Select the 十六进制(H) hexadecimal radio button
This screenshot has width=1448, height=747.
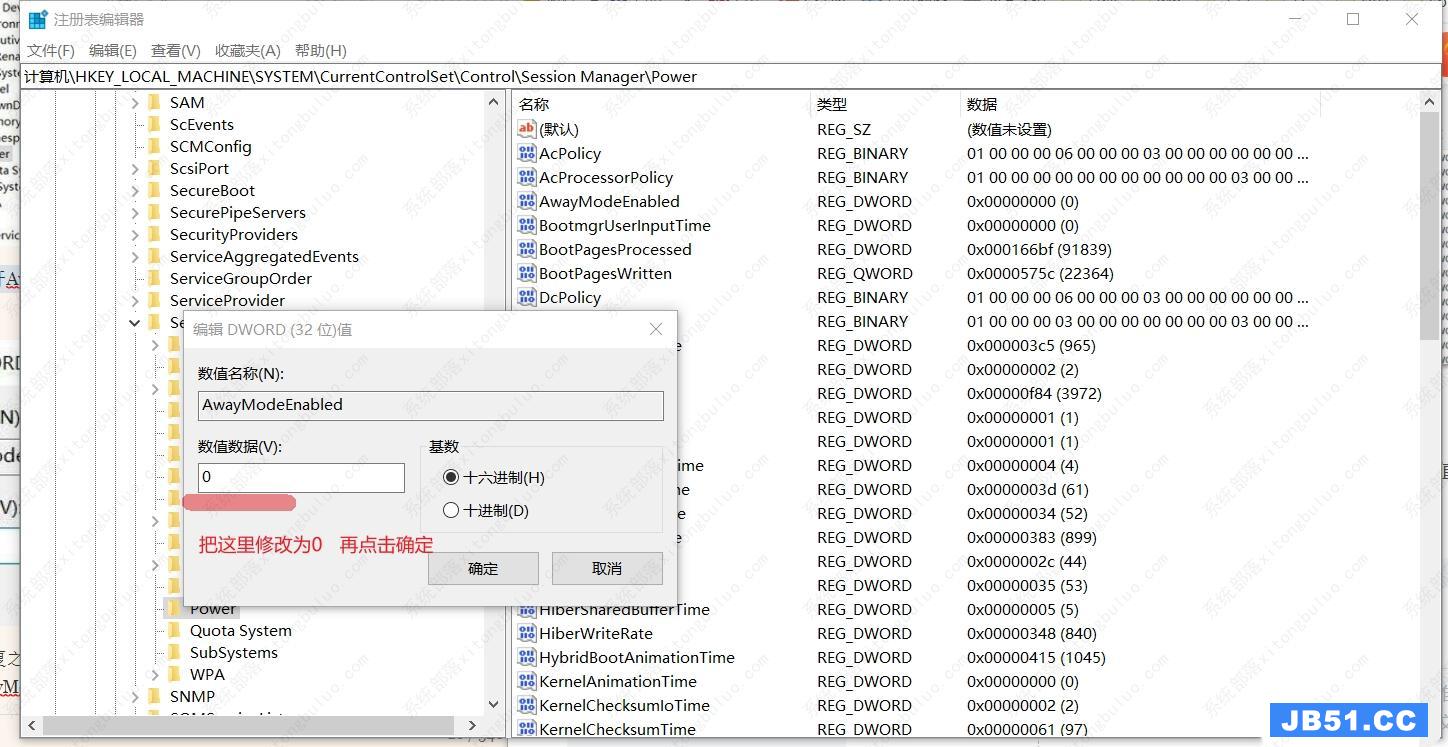tap(451, 478)
